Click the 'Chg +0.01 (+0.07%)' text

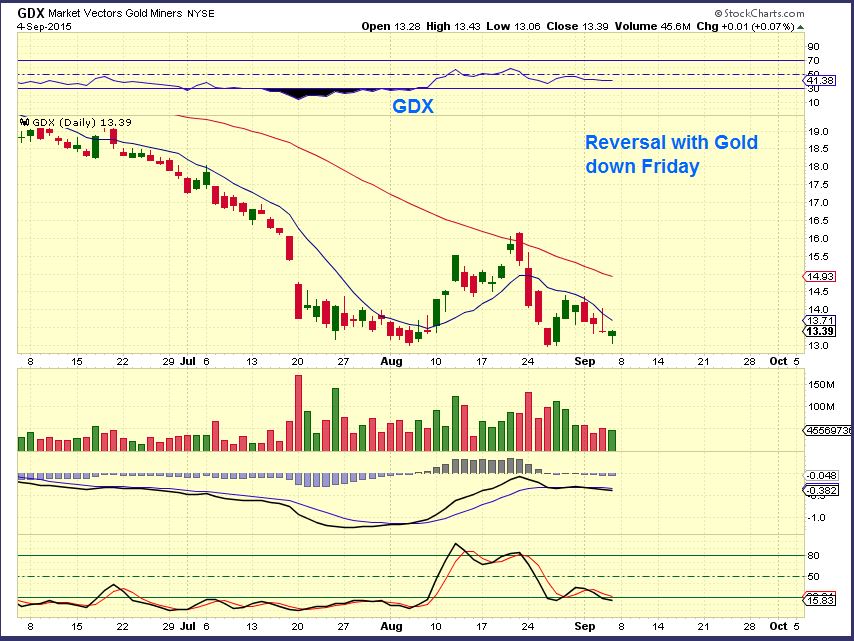(x=746, y=26)
